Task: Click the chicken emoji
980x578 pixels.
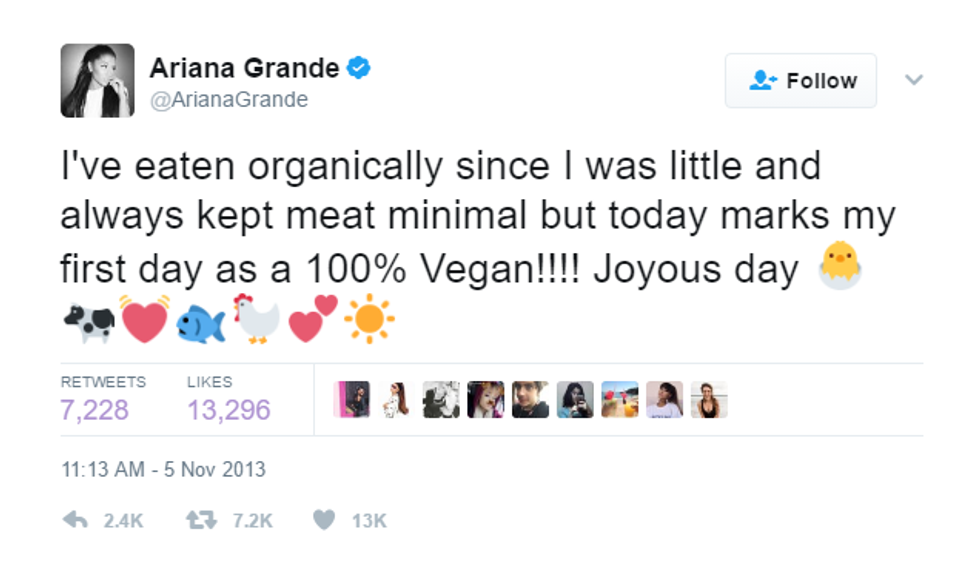Action: (257, 320)
